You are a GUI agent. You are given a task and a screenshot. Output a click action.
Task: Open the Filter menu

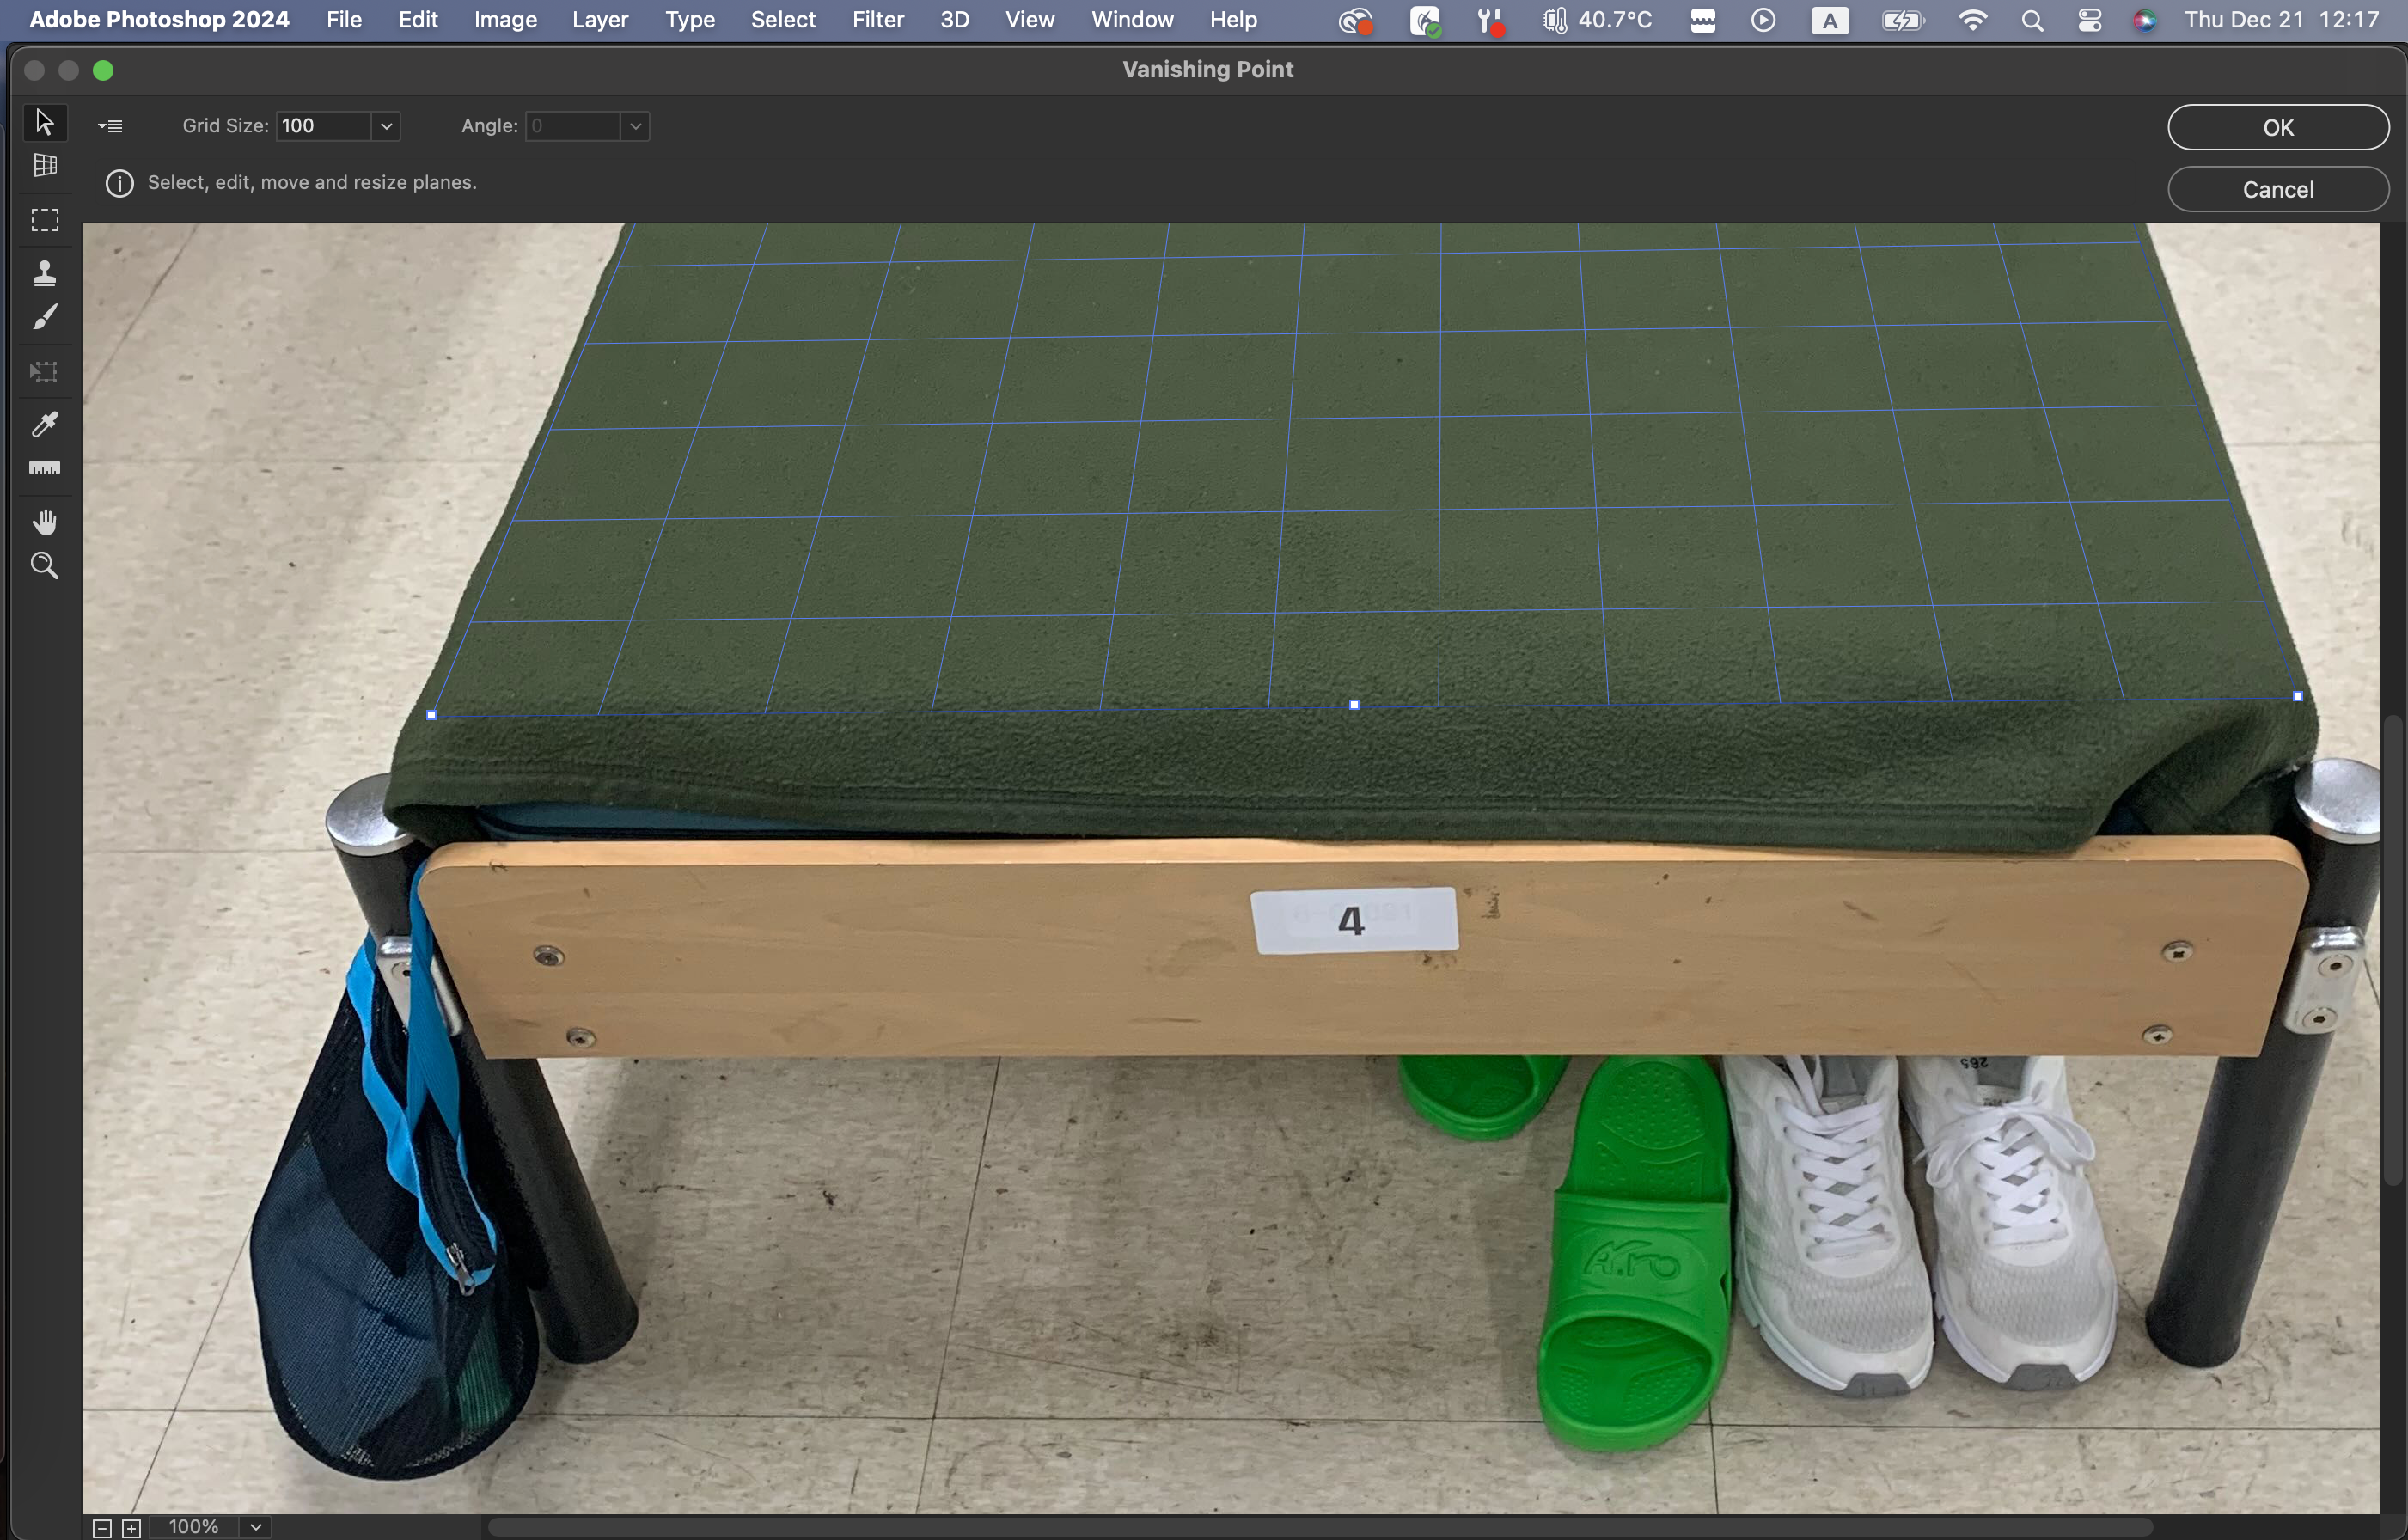pos(877,20)
